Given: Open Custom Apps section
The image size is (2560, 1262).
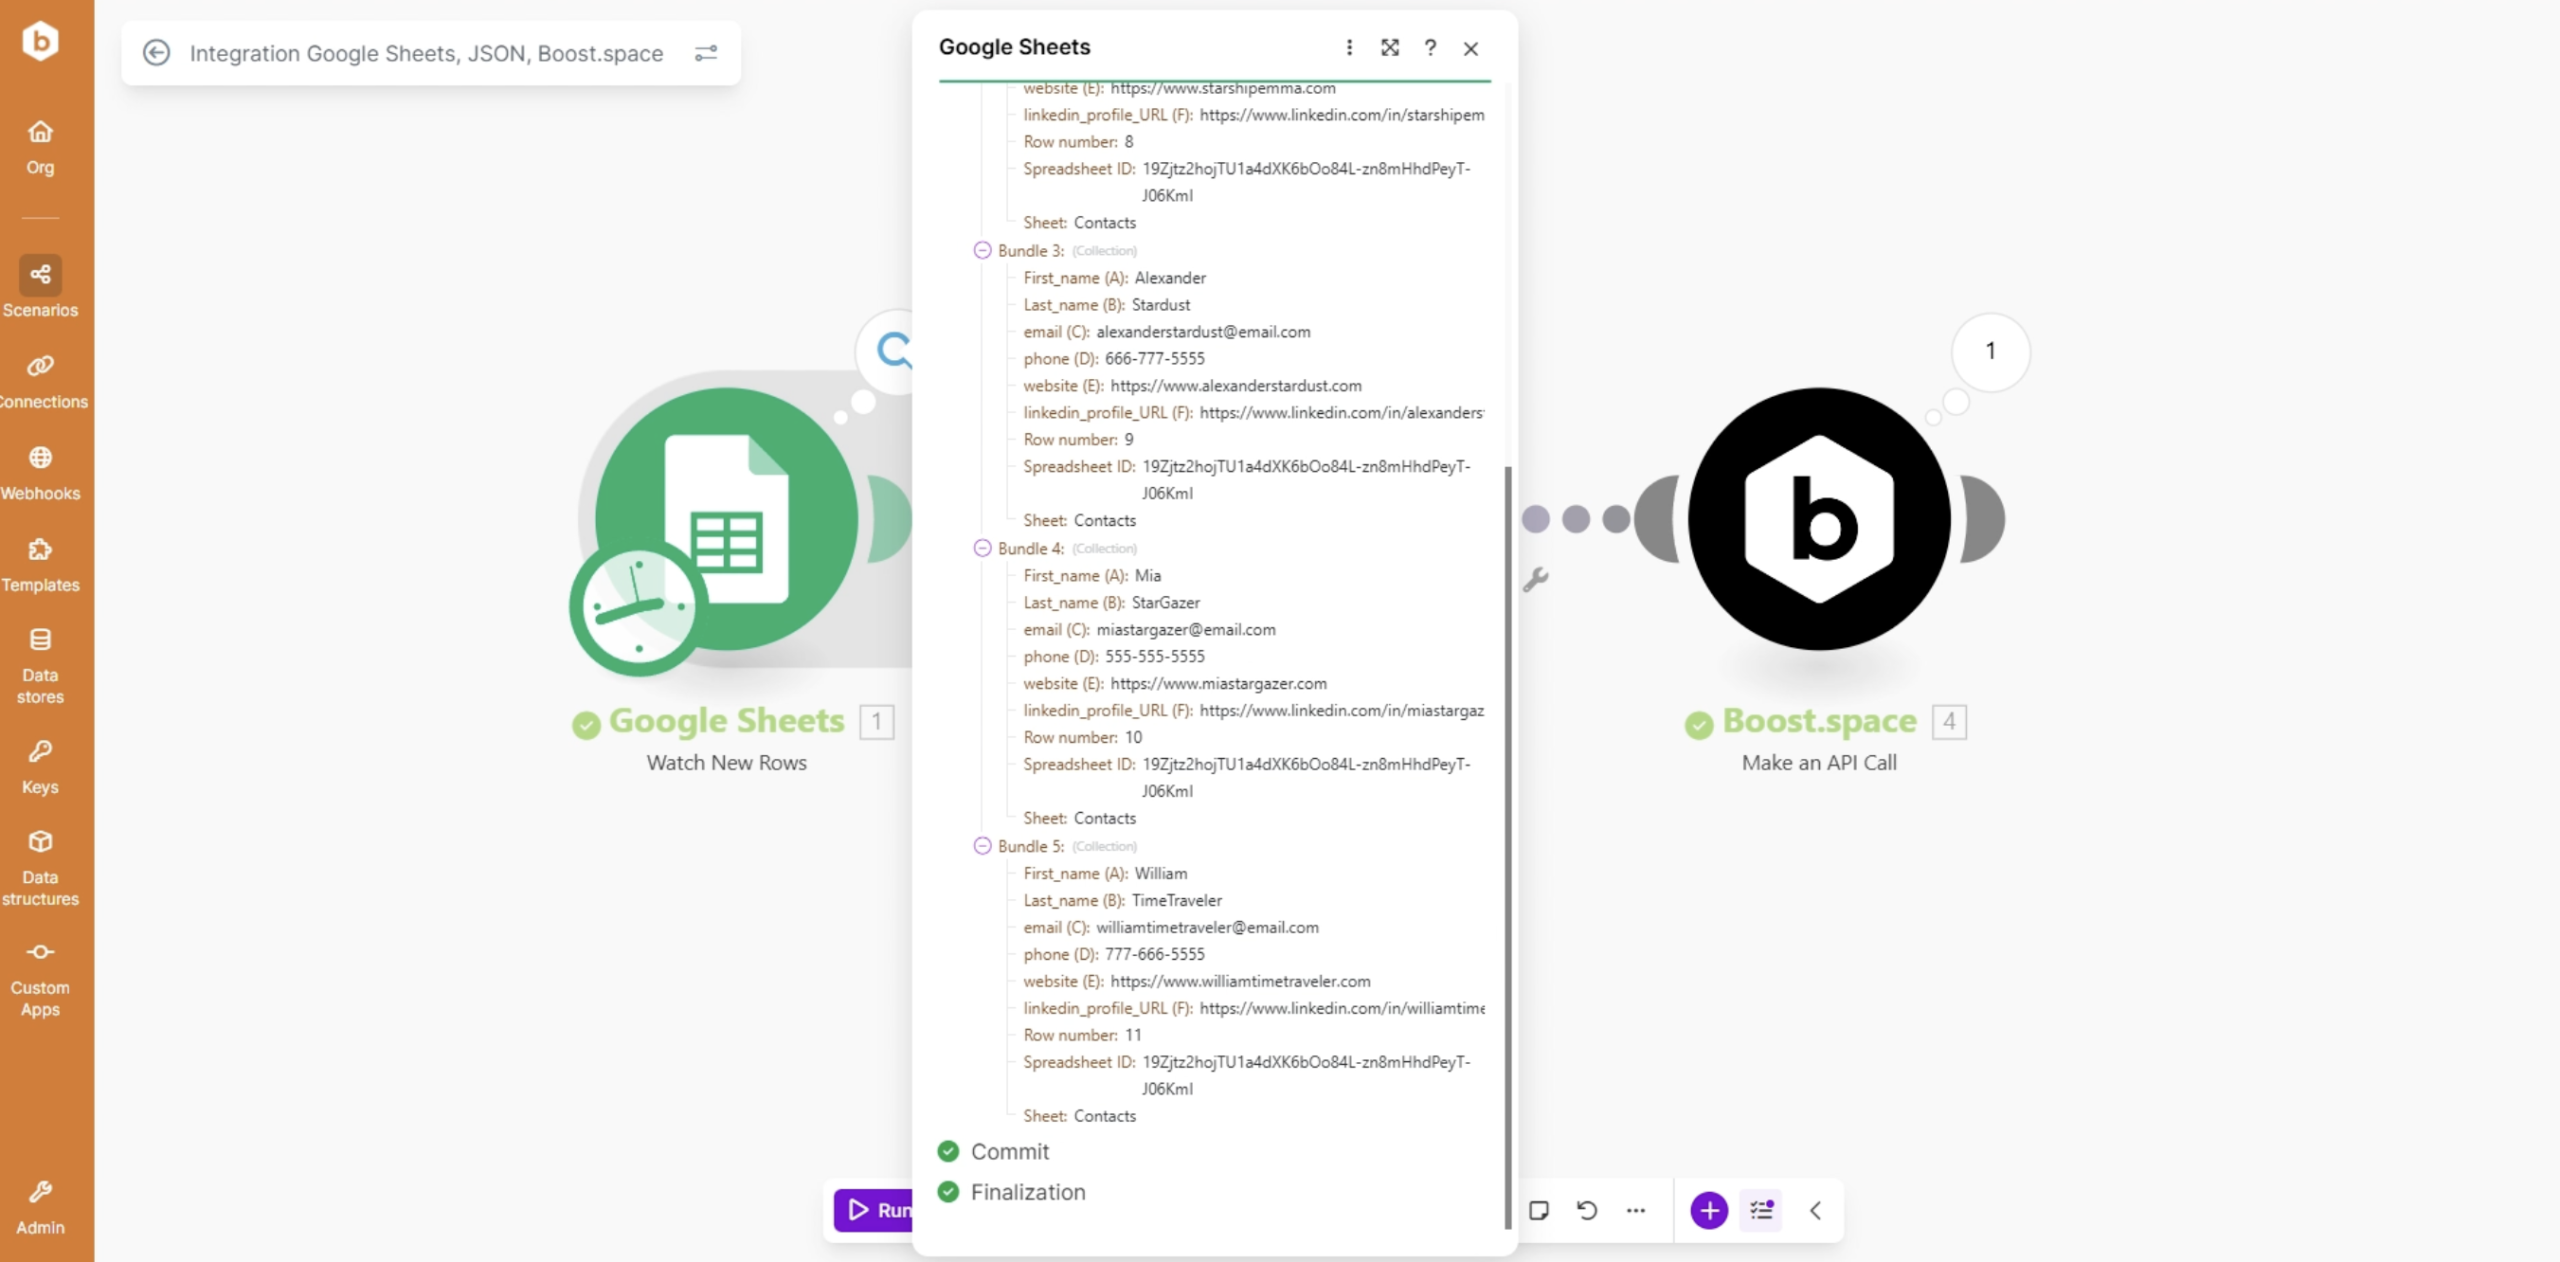Looking at the screenshot, I should coord(40,978).
